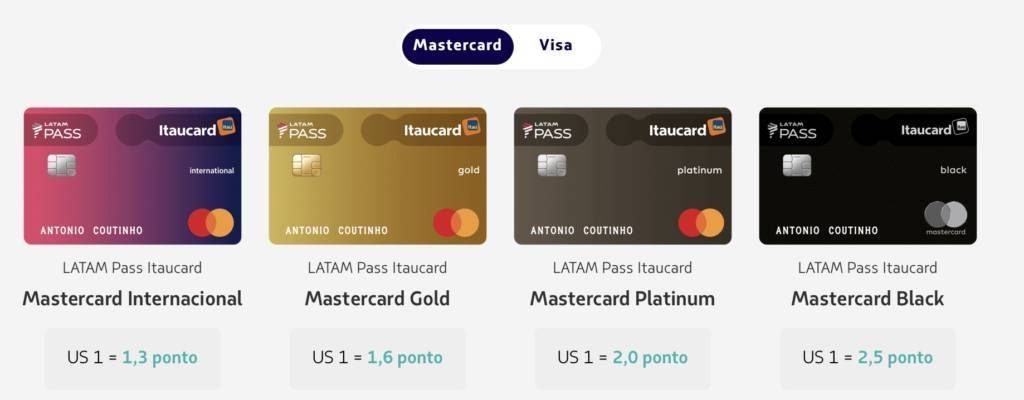Click the grey mastercard logo on Black card

[x=946, y=218]
